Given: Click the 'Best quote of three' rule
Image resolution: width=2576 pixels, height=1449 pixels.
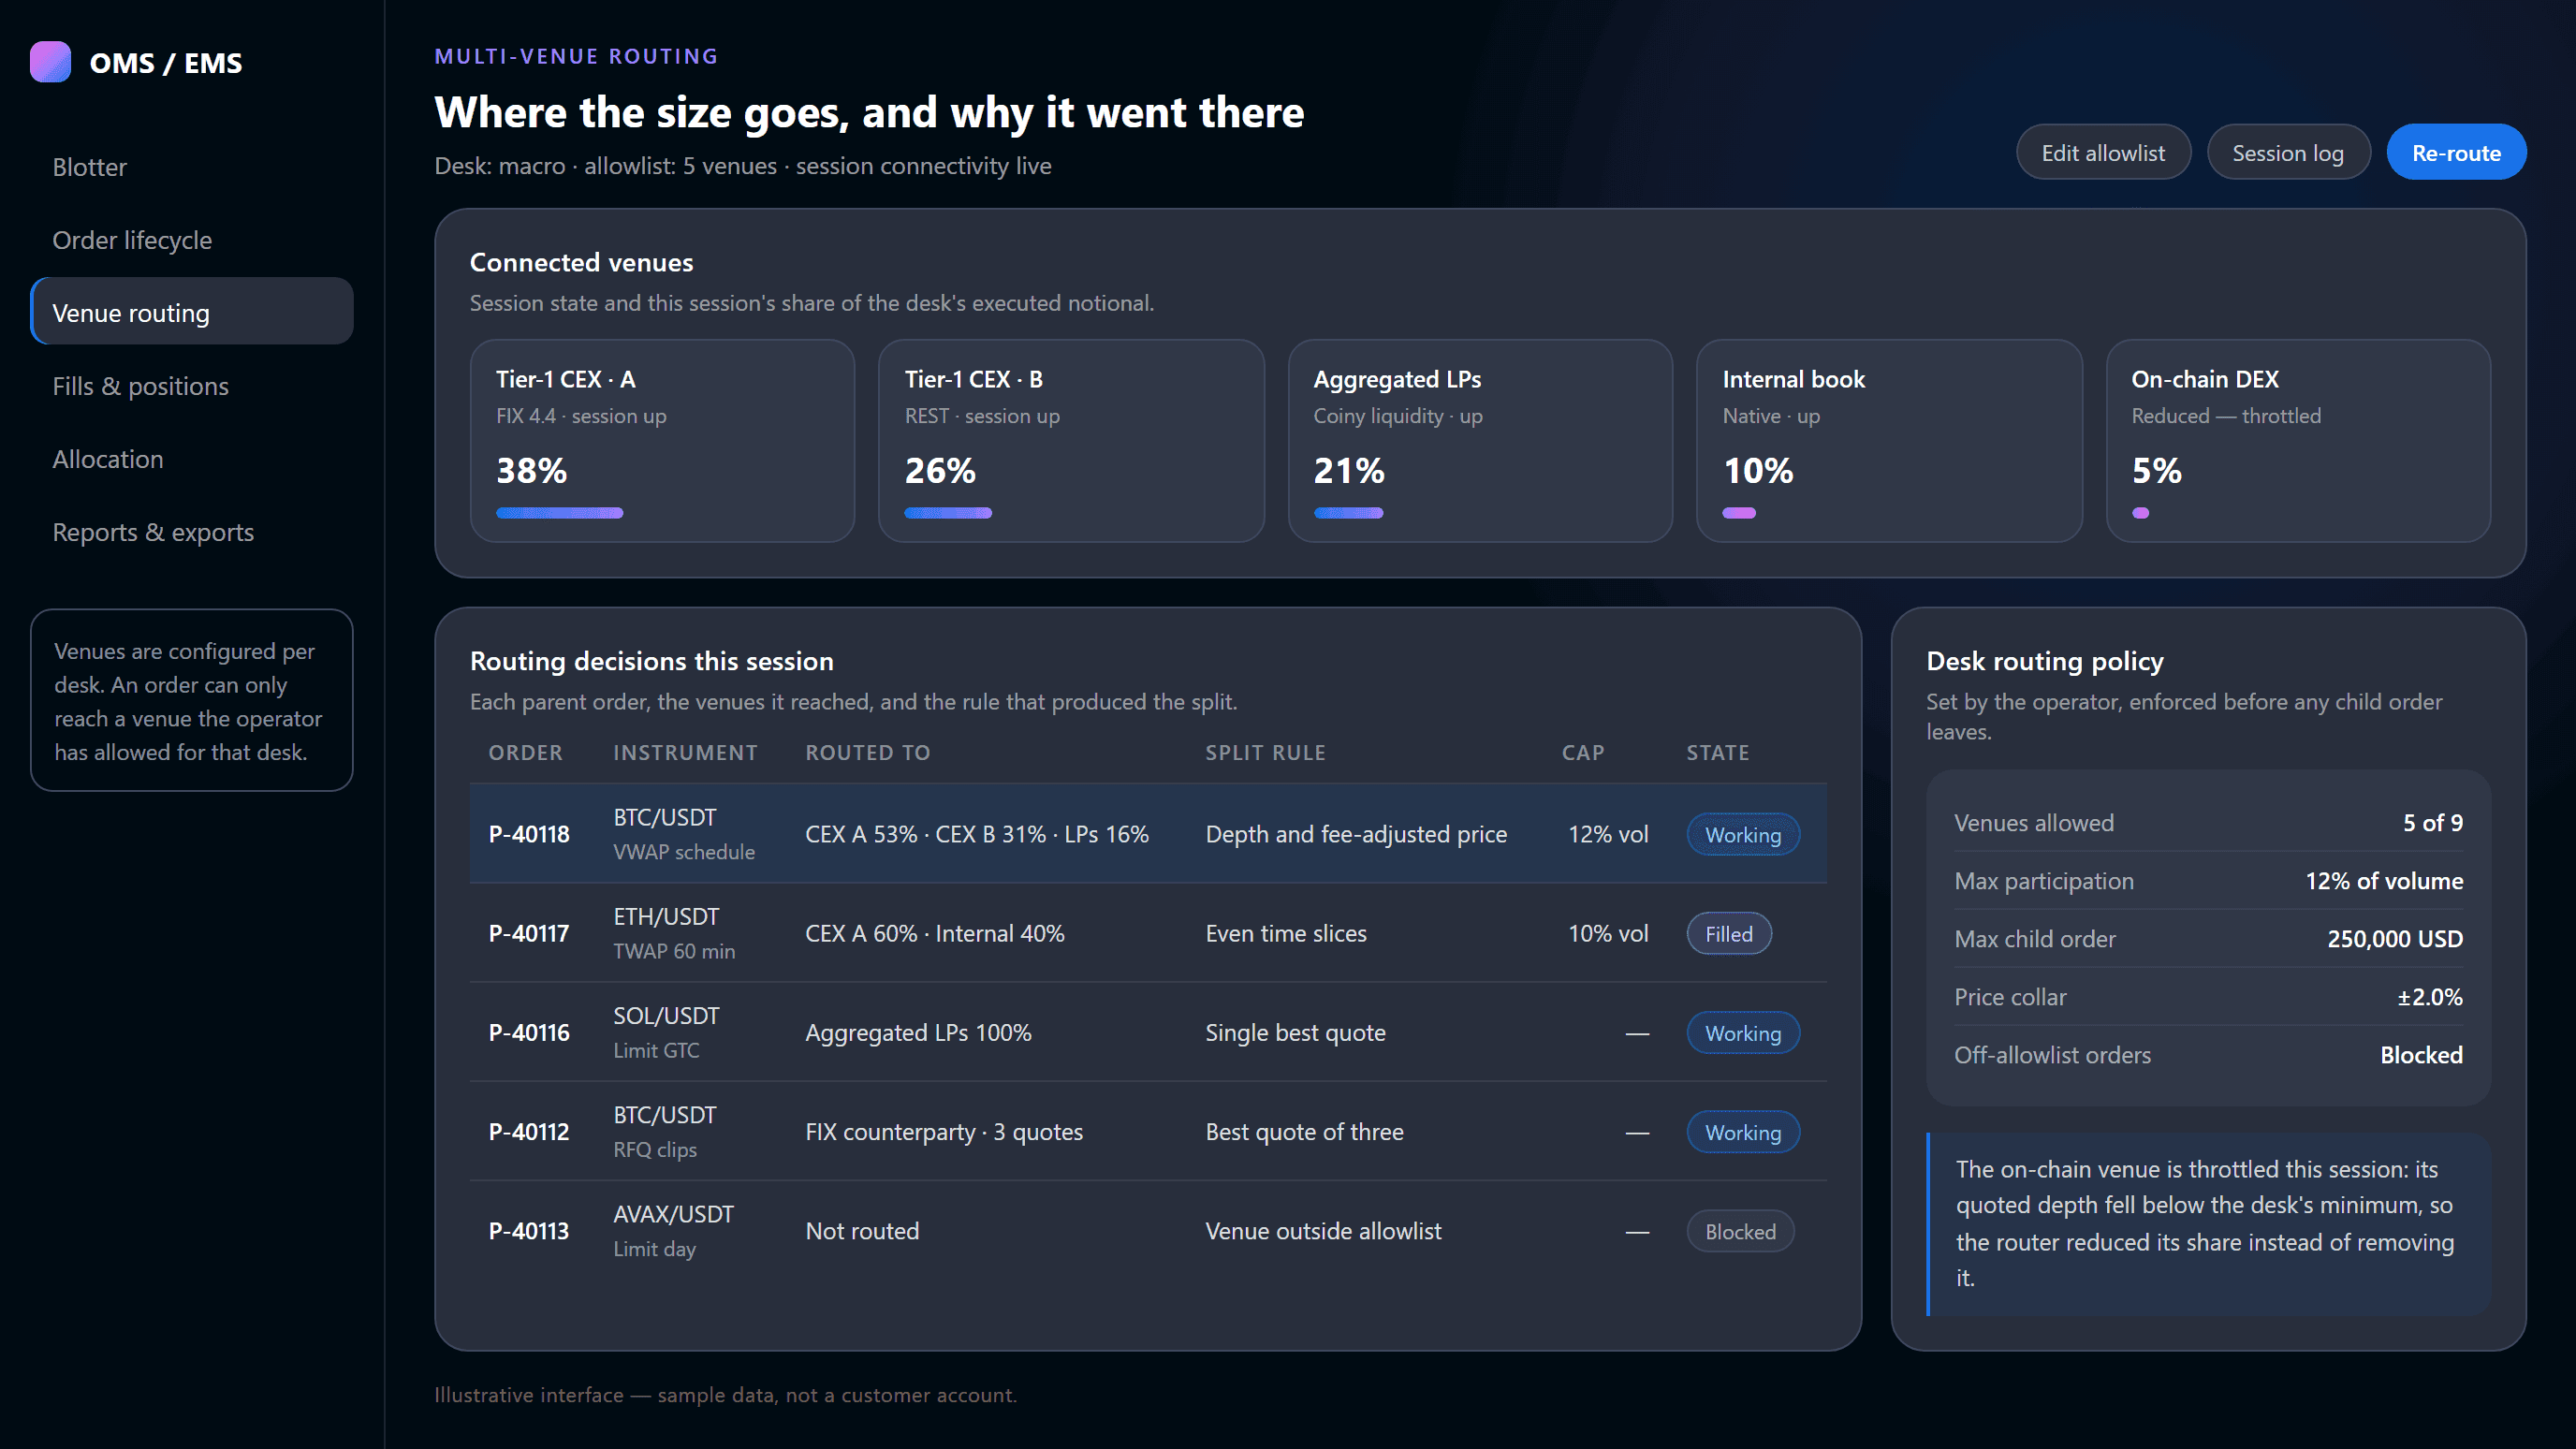Looking at the screenshot, I should tap(1304, 1131).
